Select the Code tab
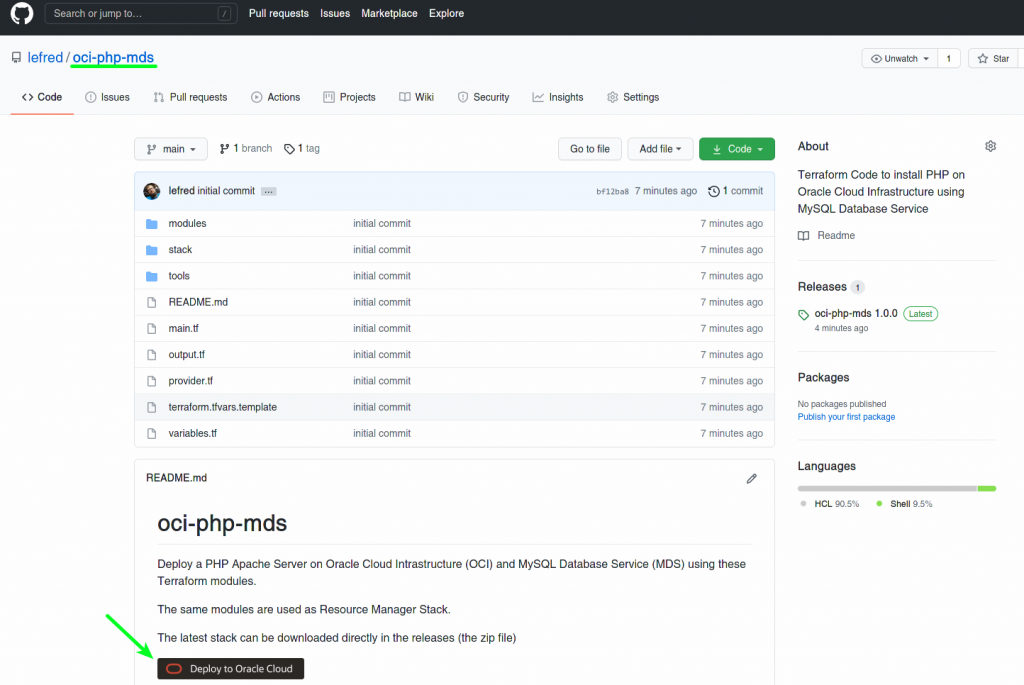Screen dimensions: 1024x685 coord(42,97)
